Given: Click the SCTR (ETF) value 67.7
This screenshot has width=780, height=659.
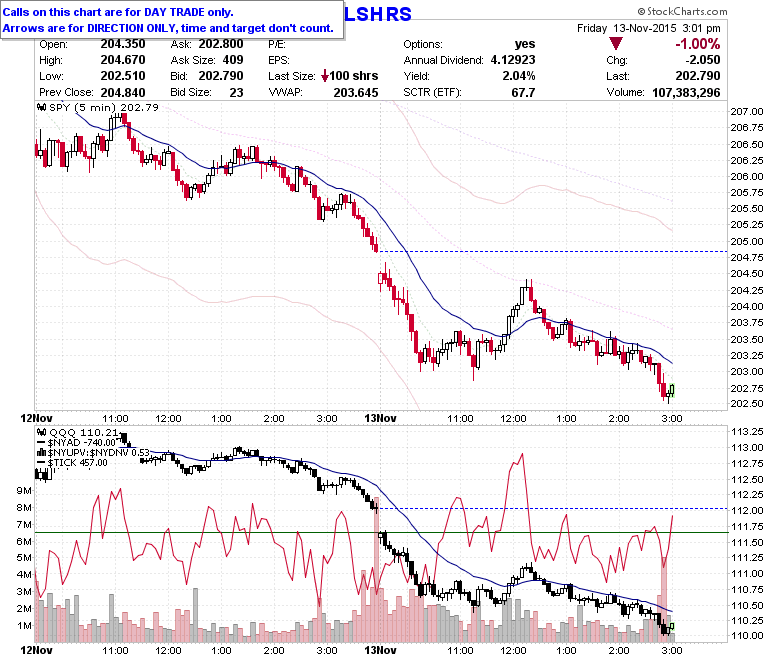Looking at the screenshot, I should pyautogui.click(x=523, y=93).
